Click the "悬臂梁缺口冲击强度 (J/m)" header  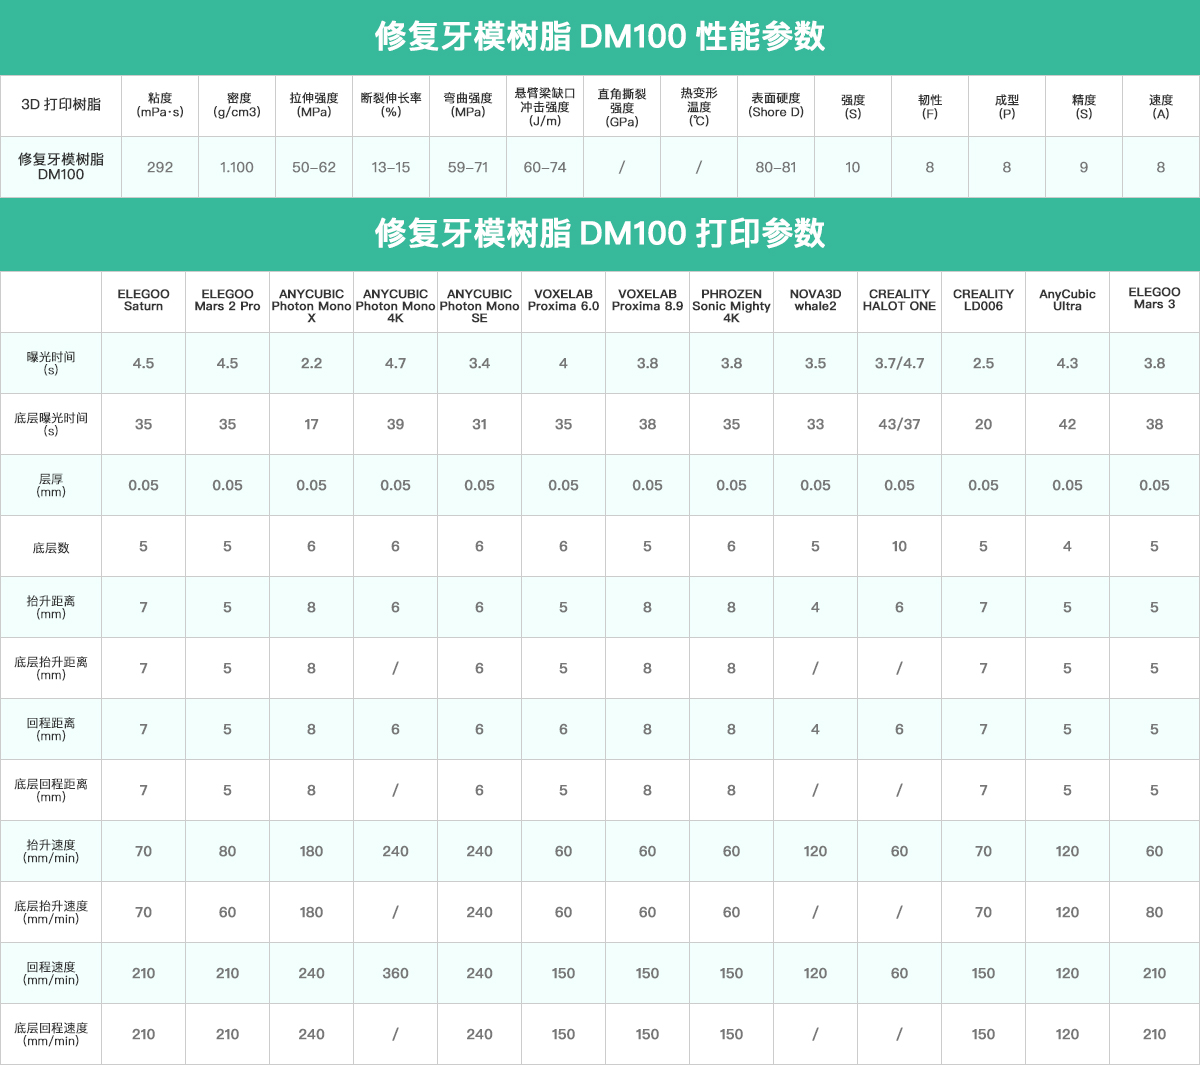(545, 106)
